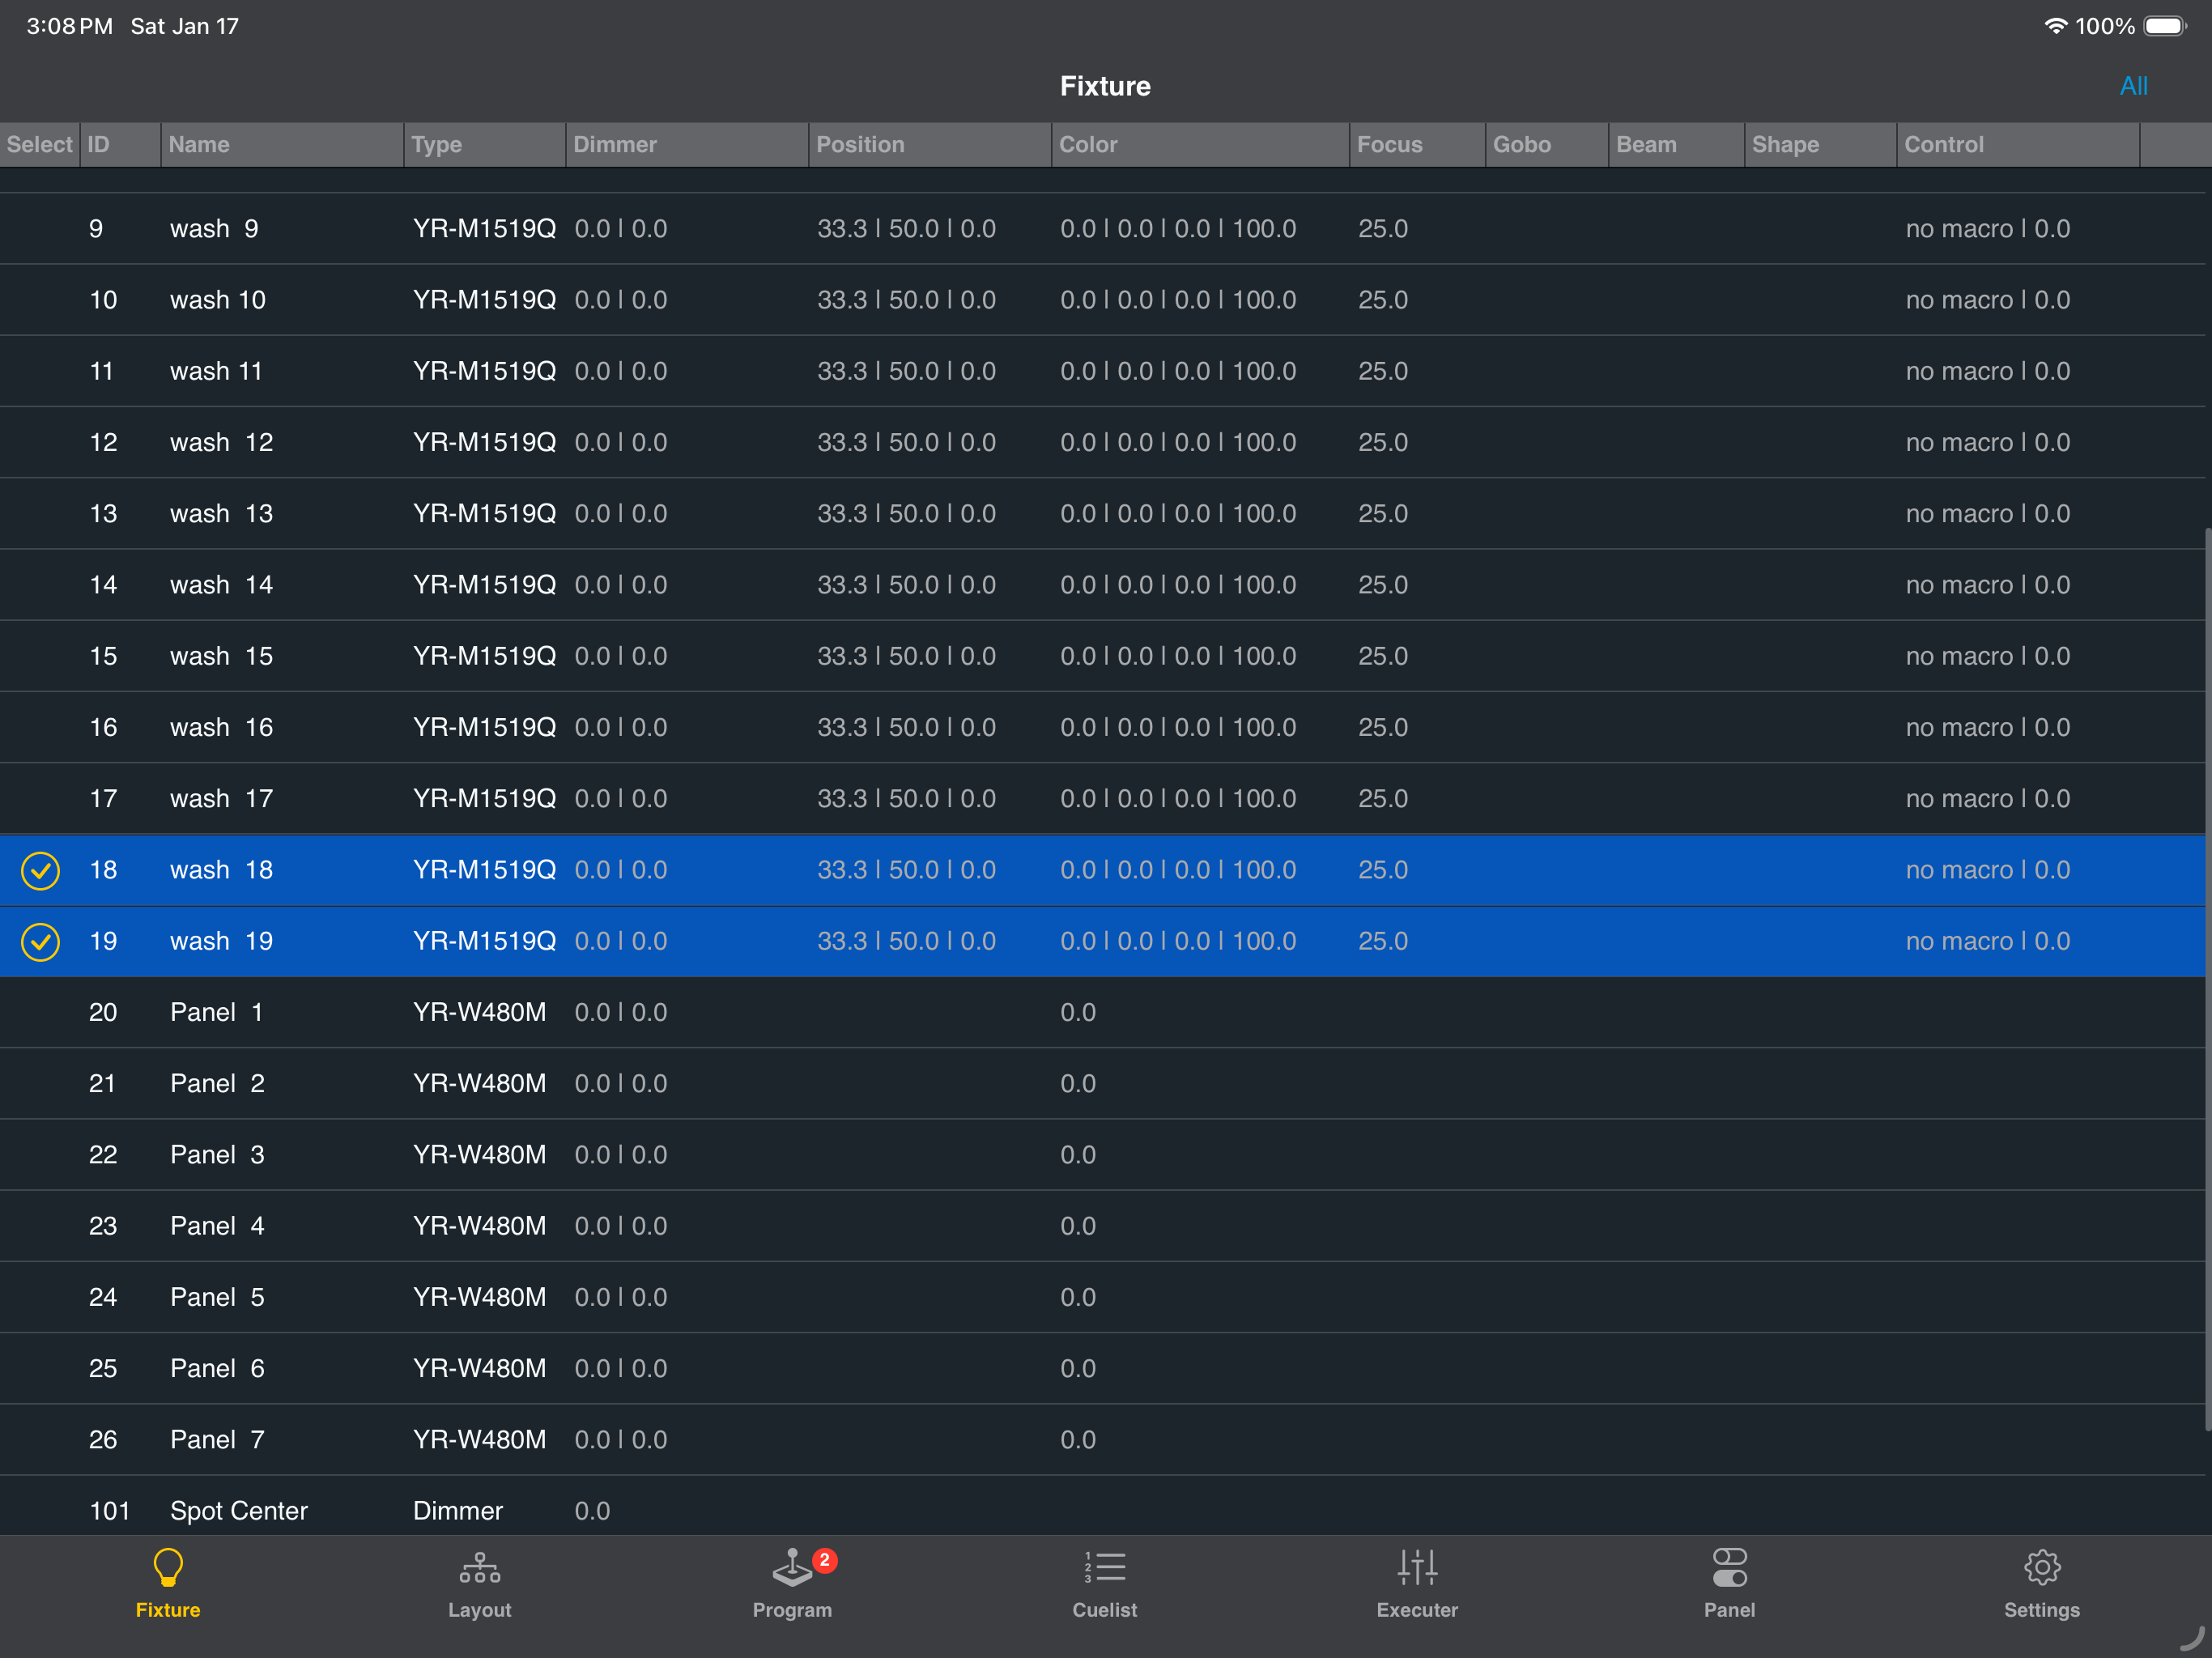Select the wash 13 name
This screenshot has width=2212, height=1658.
221,514
